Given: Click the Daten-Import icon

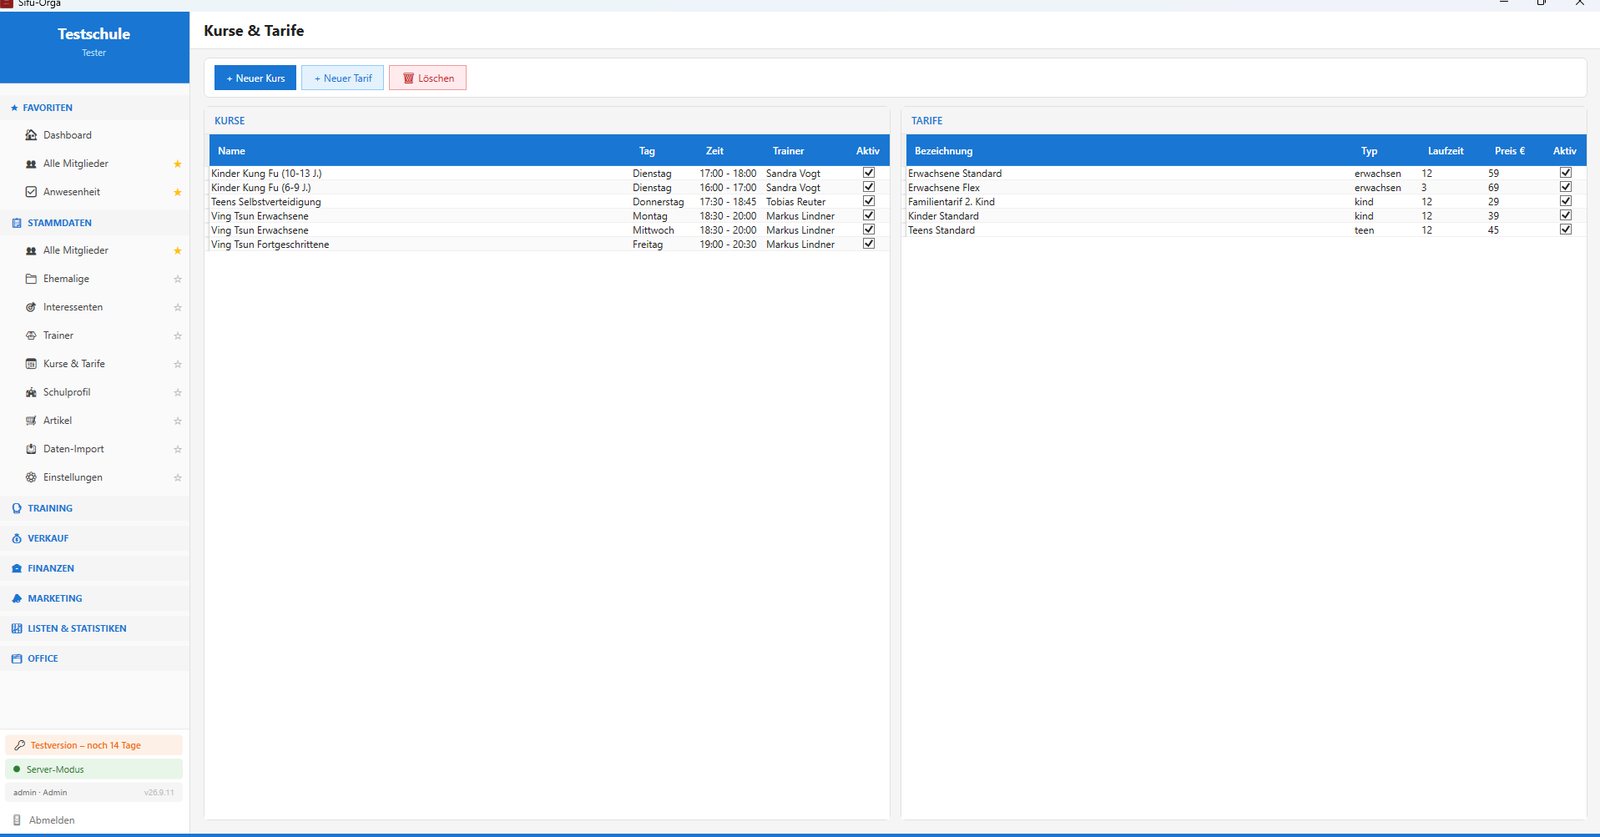Looking at the screenshot, I should 31,449.
